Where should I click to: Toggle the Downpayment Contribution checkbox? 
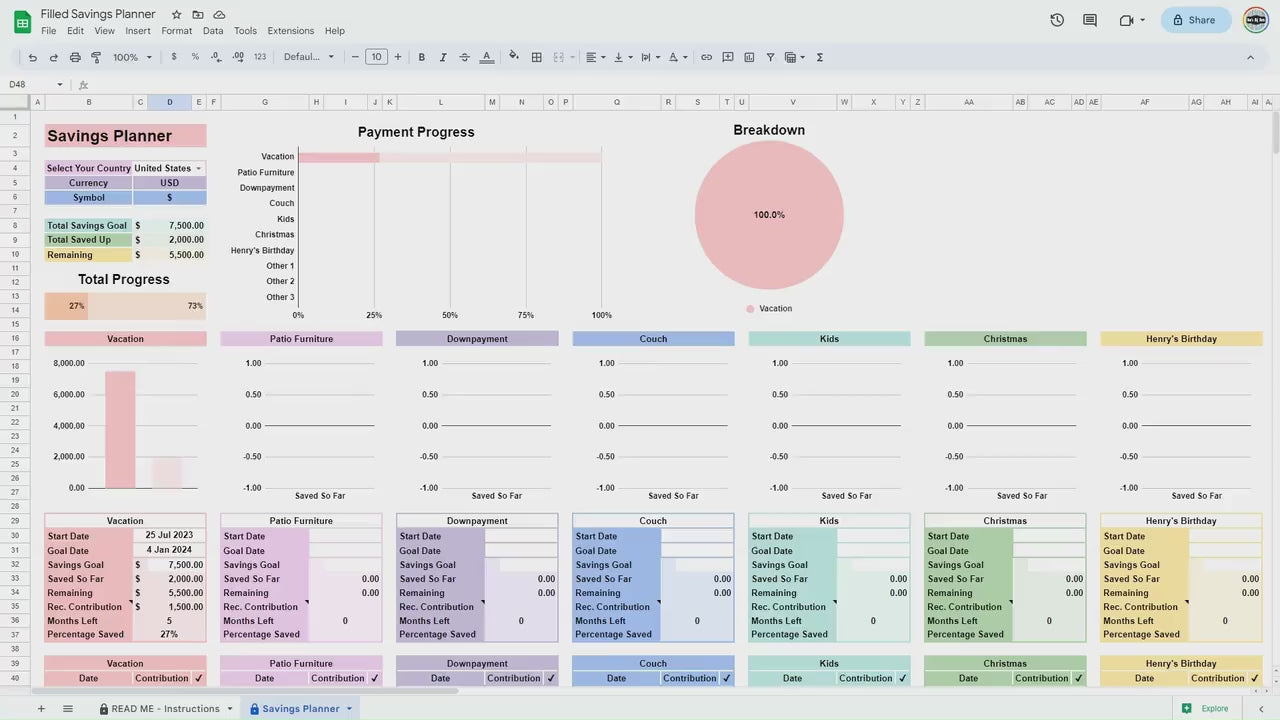tap(551, 678)
